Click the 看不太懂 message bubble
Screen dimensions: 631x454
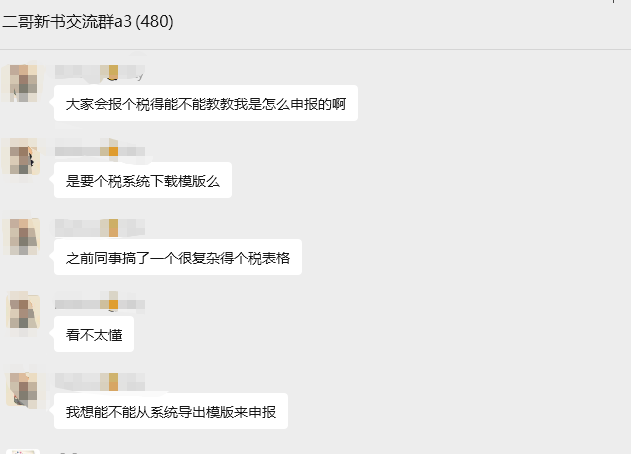[94, 335]
